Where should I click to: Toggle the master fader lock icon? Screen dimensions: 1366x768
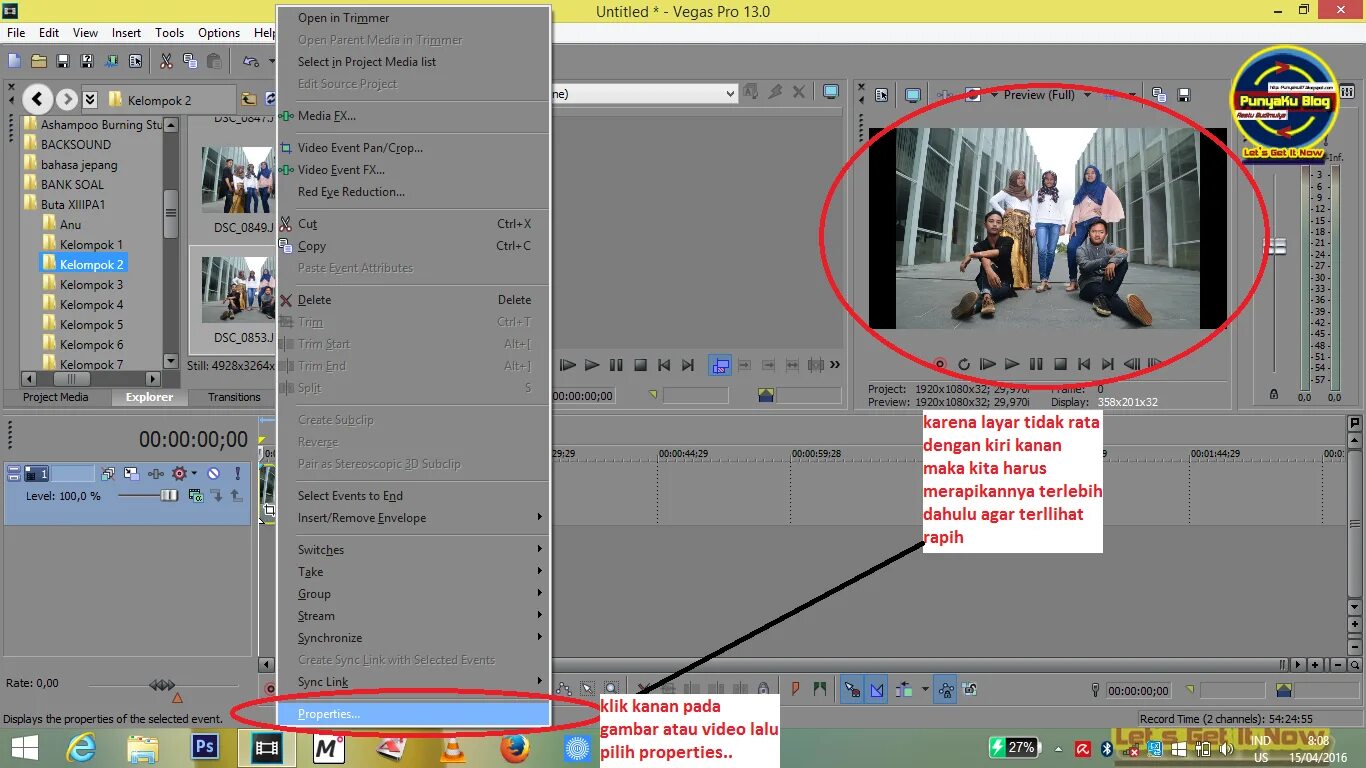1273,396
